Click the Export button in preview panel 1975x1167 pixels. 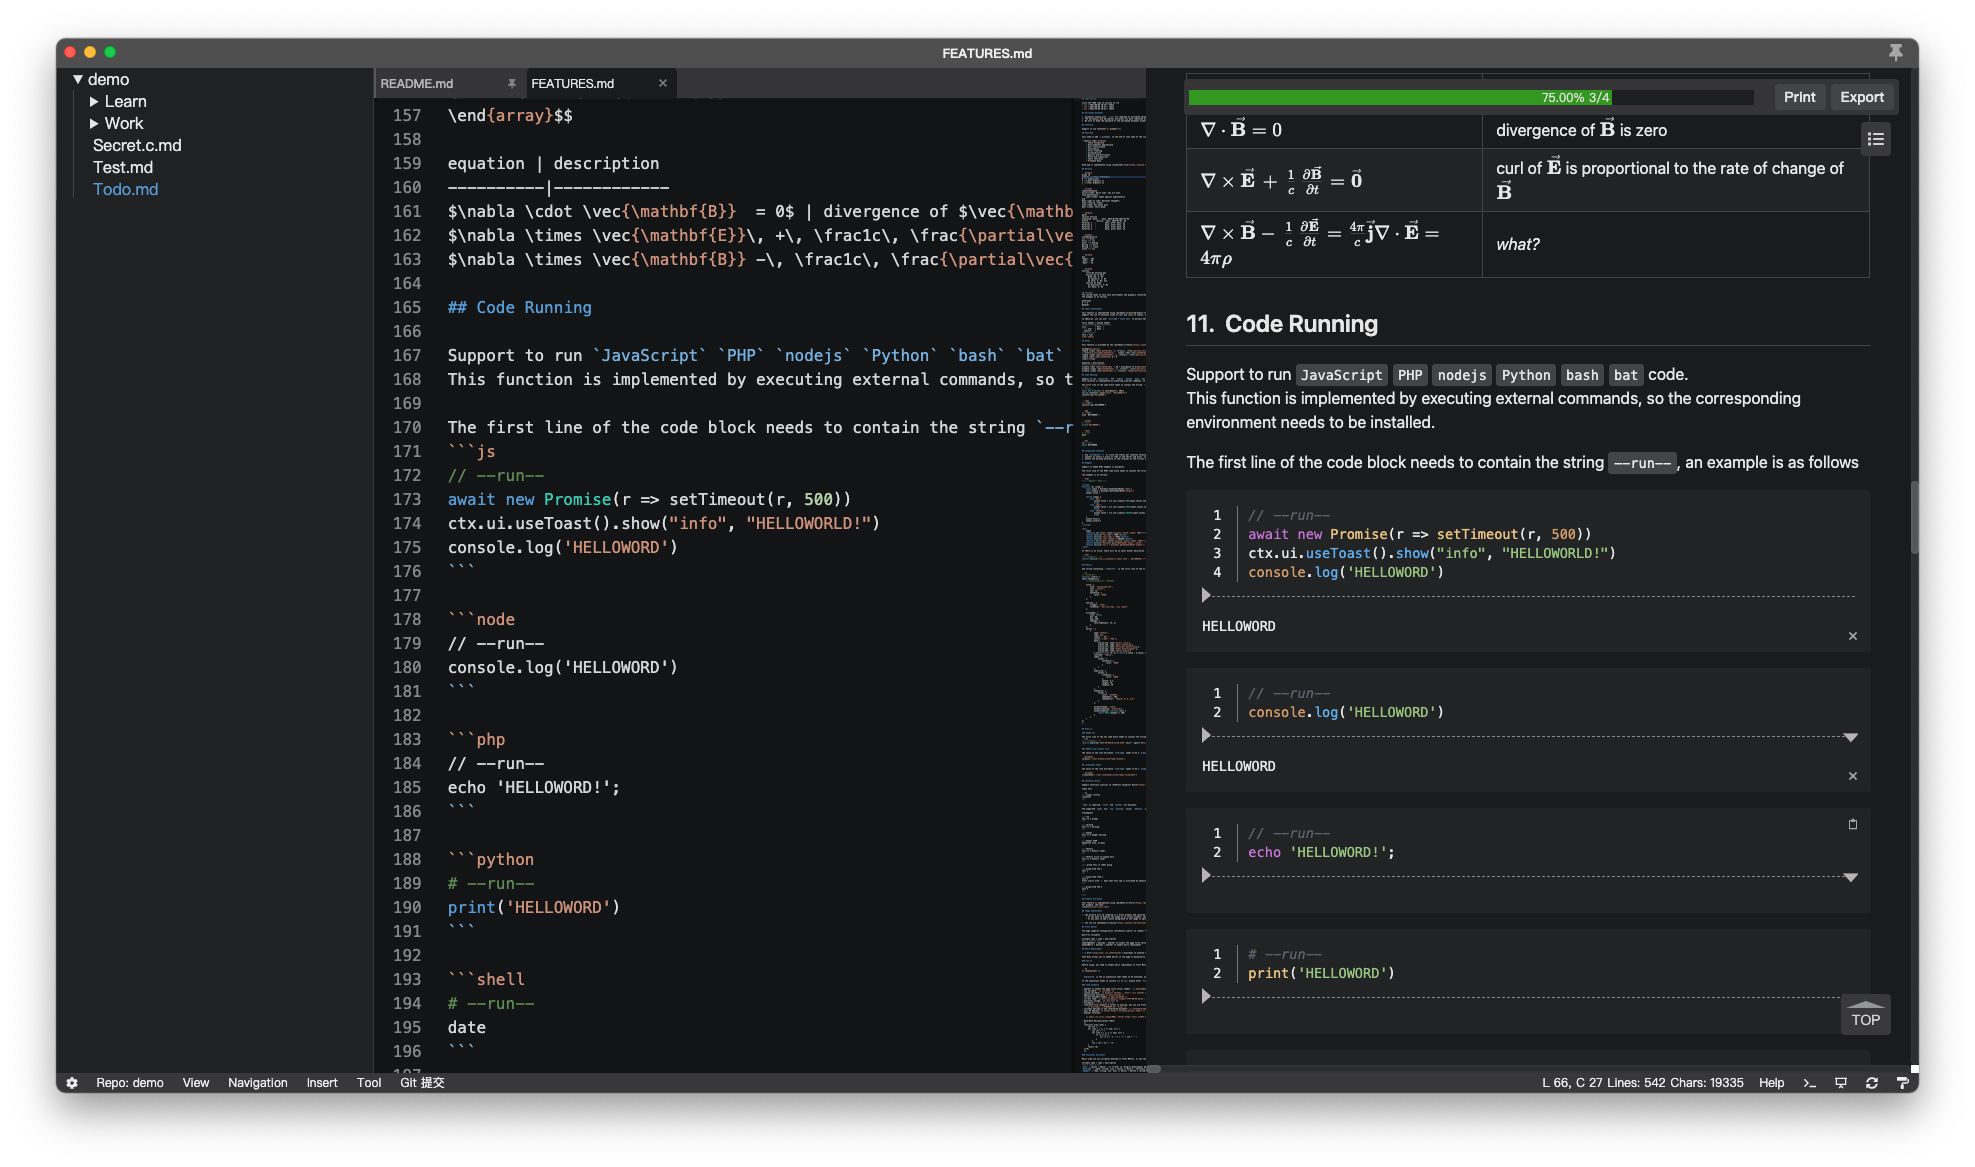[x=1861, y=96]
